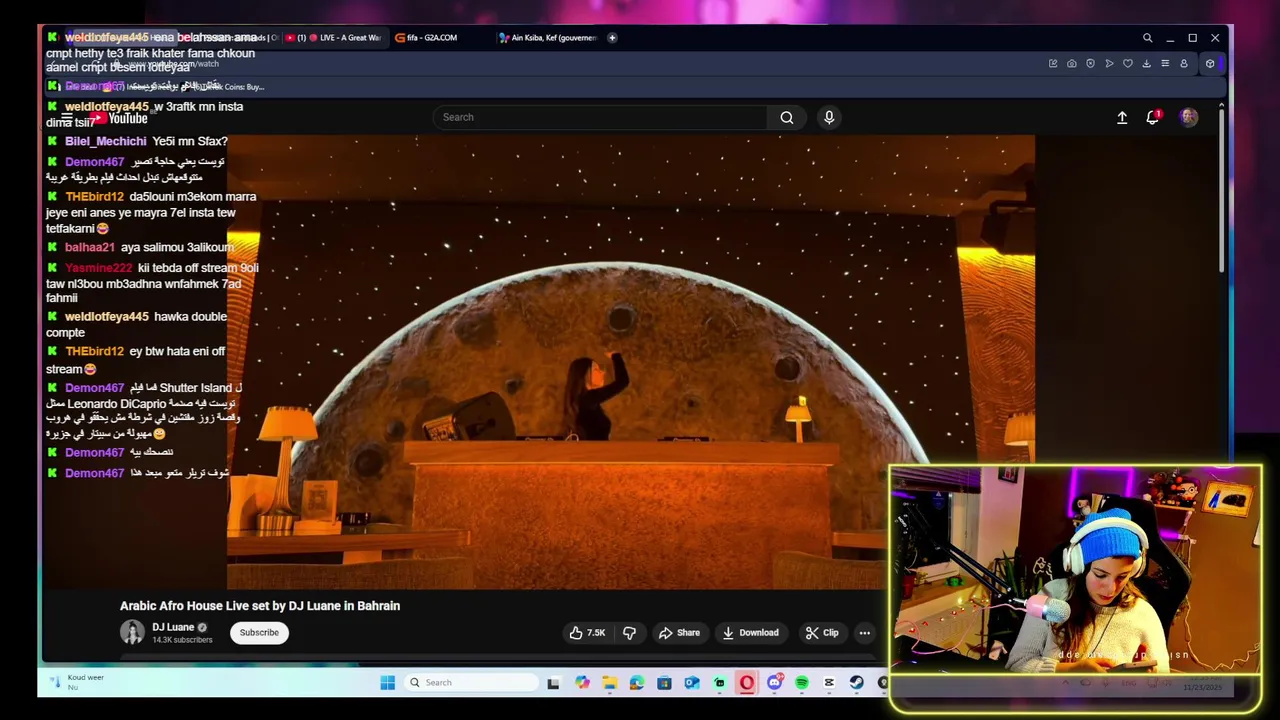Open the browser downloads icon
1280x720 pixels.
tap(1147, 64)
